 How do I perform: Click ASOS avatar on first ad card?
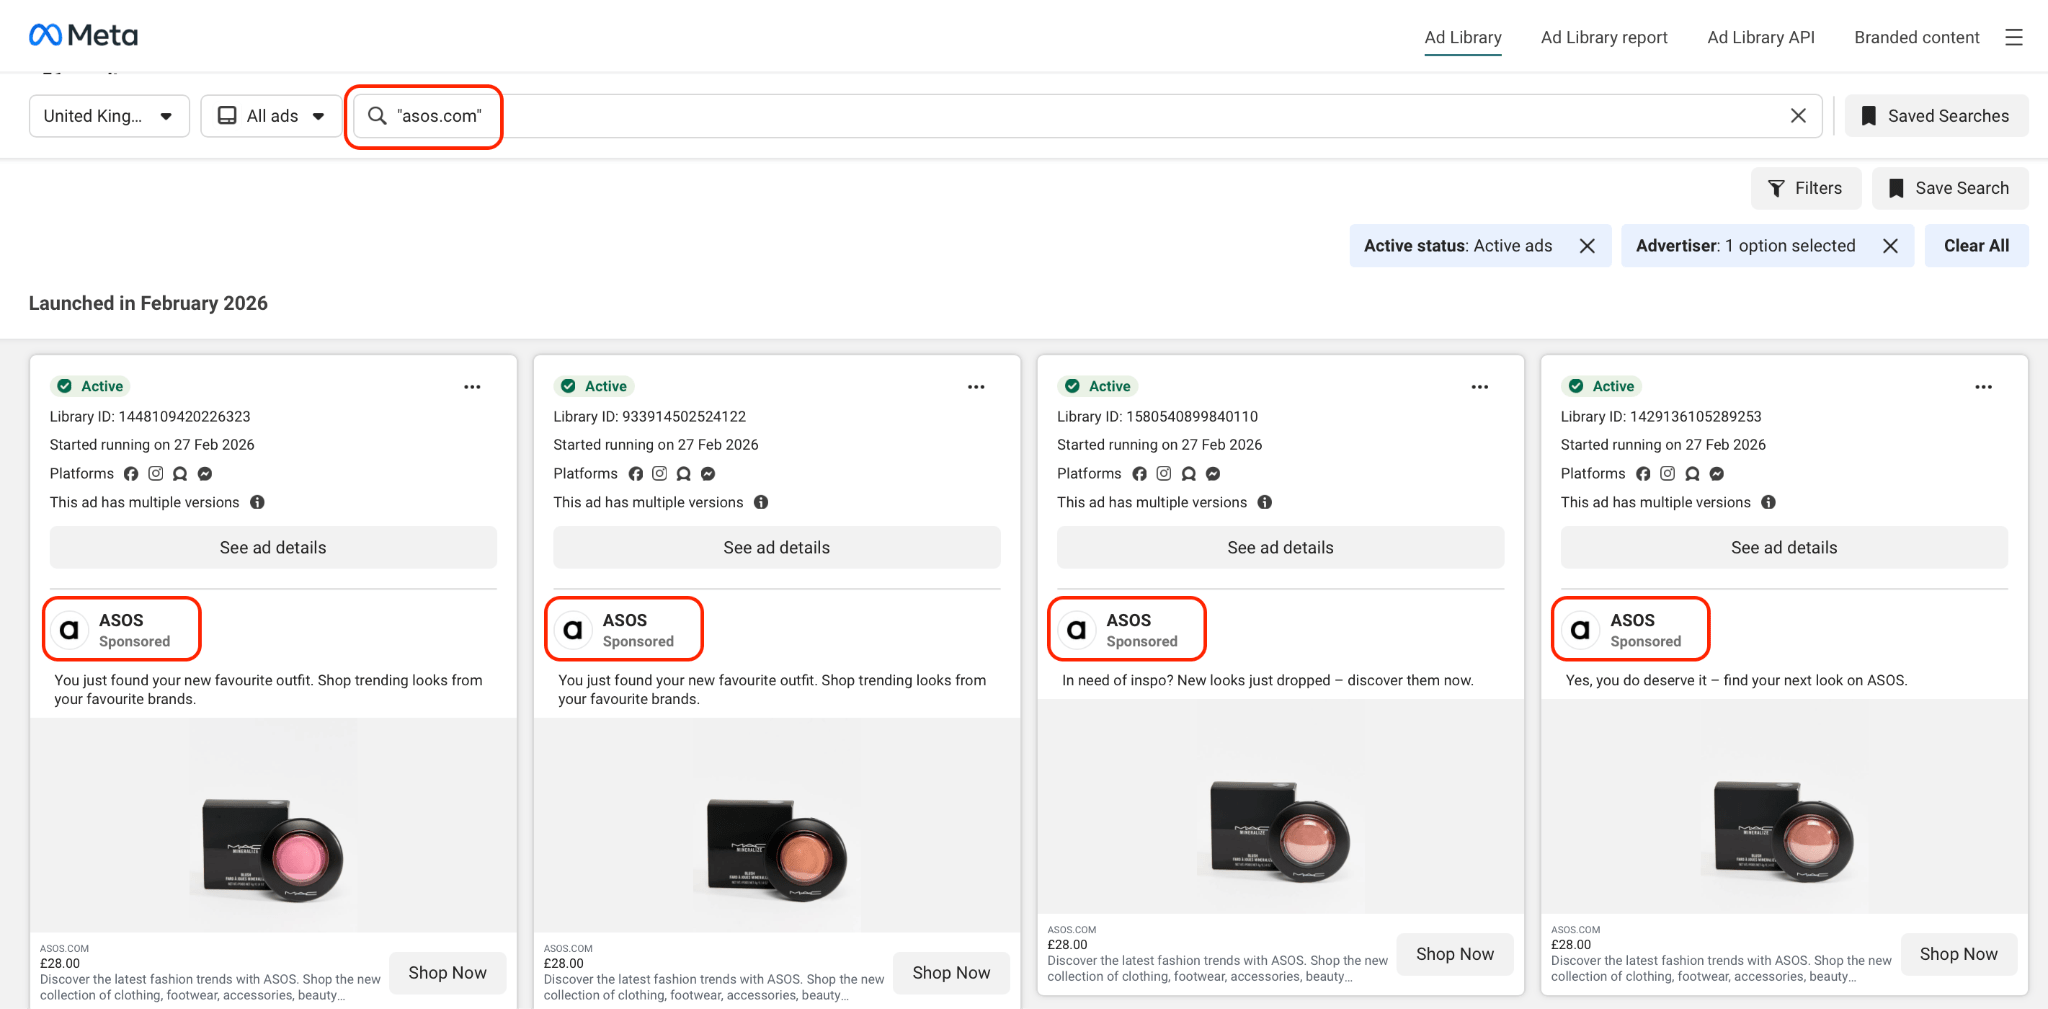pyautogui.click(x=69, y=630)
